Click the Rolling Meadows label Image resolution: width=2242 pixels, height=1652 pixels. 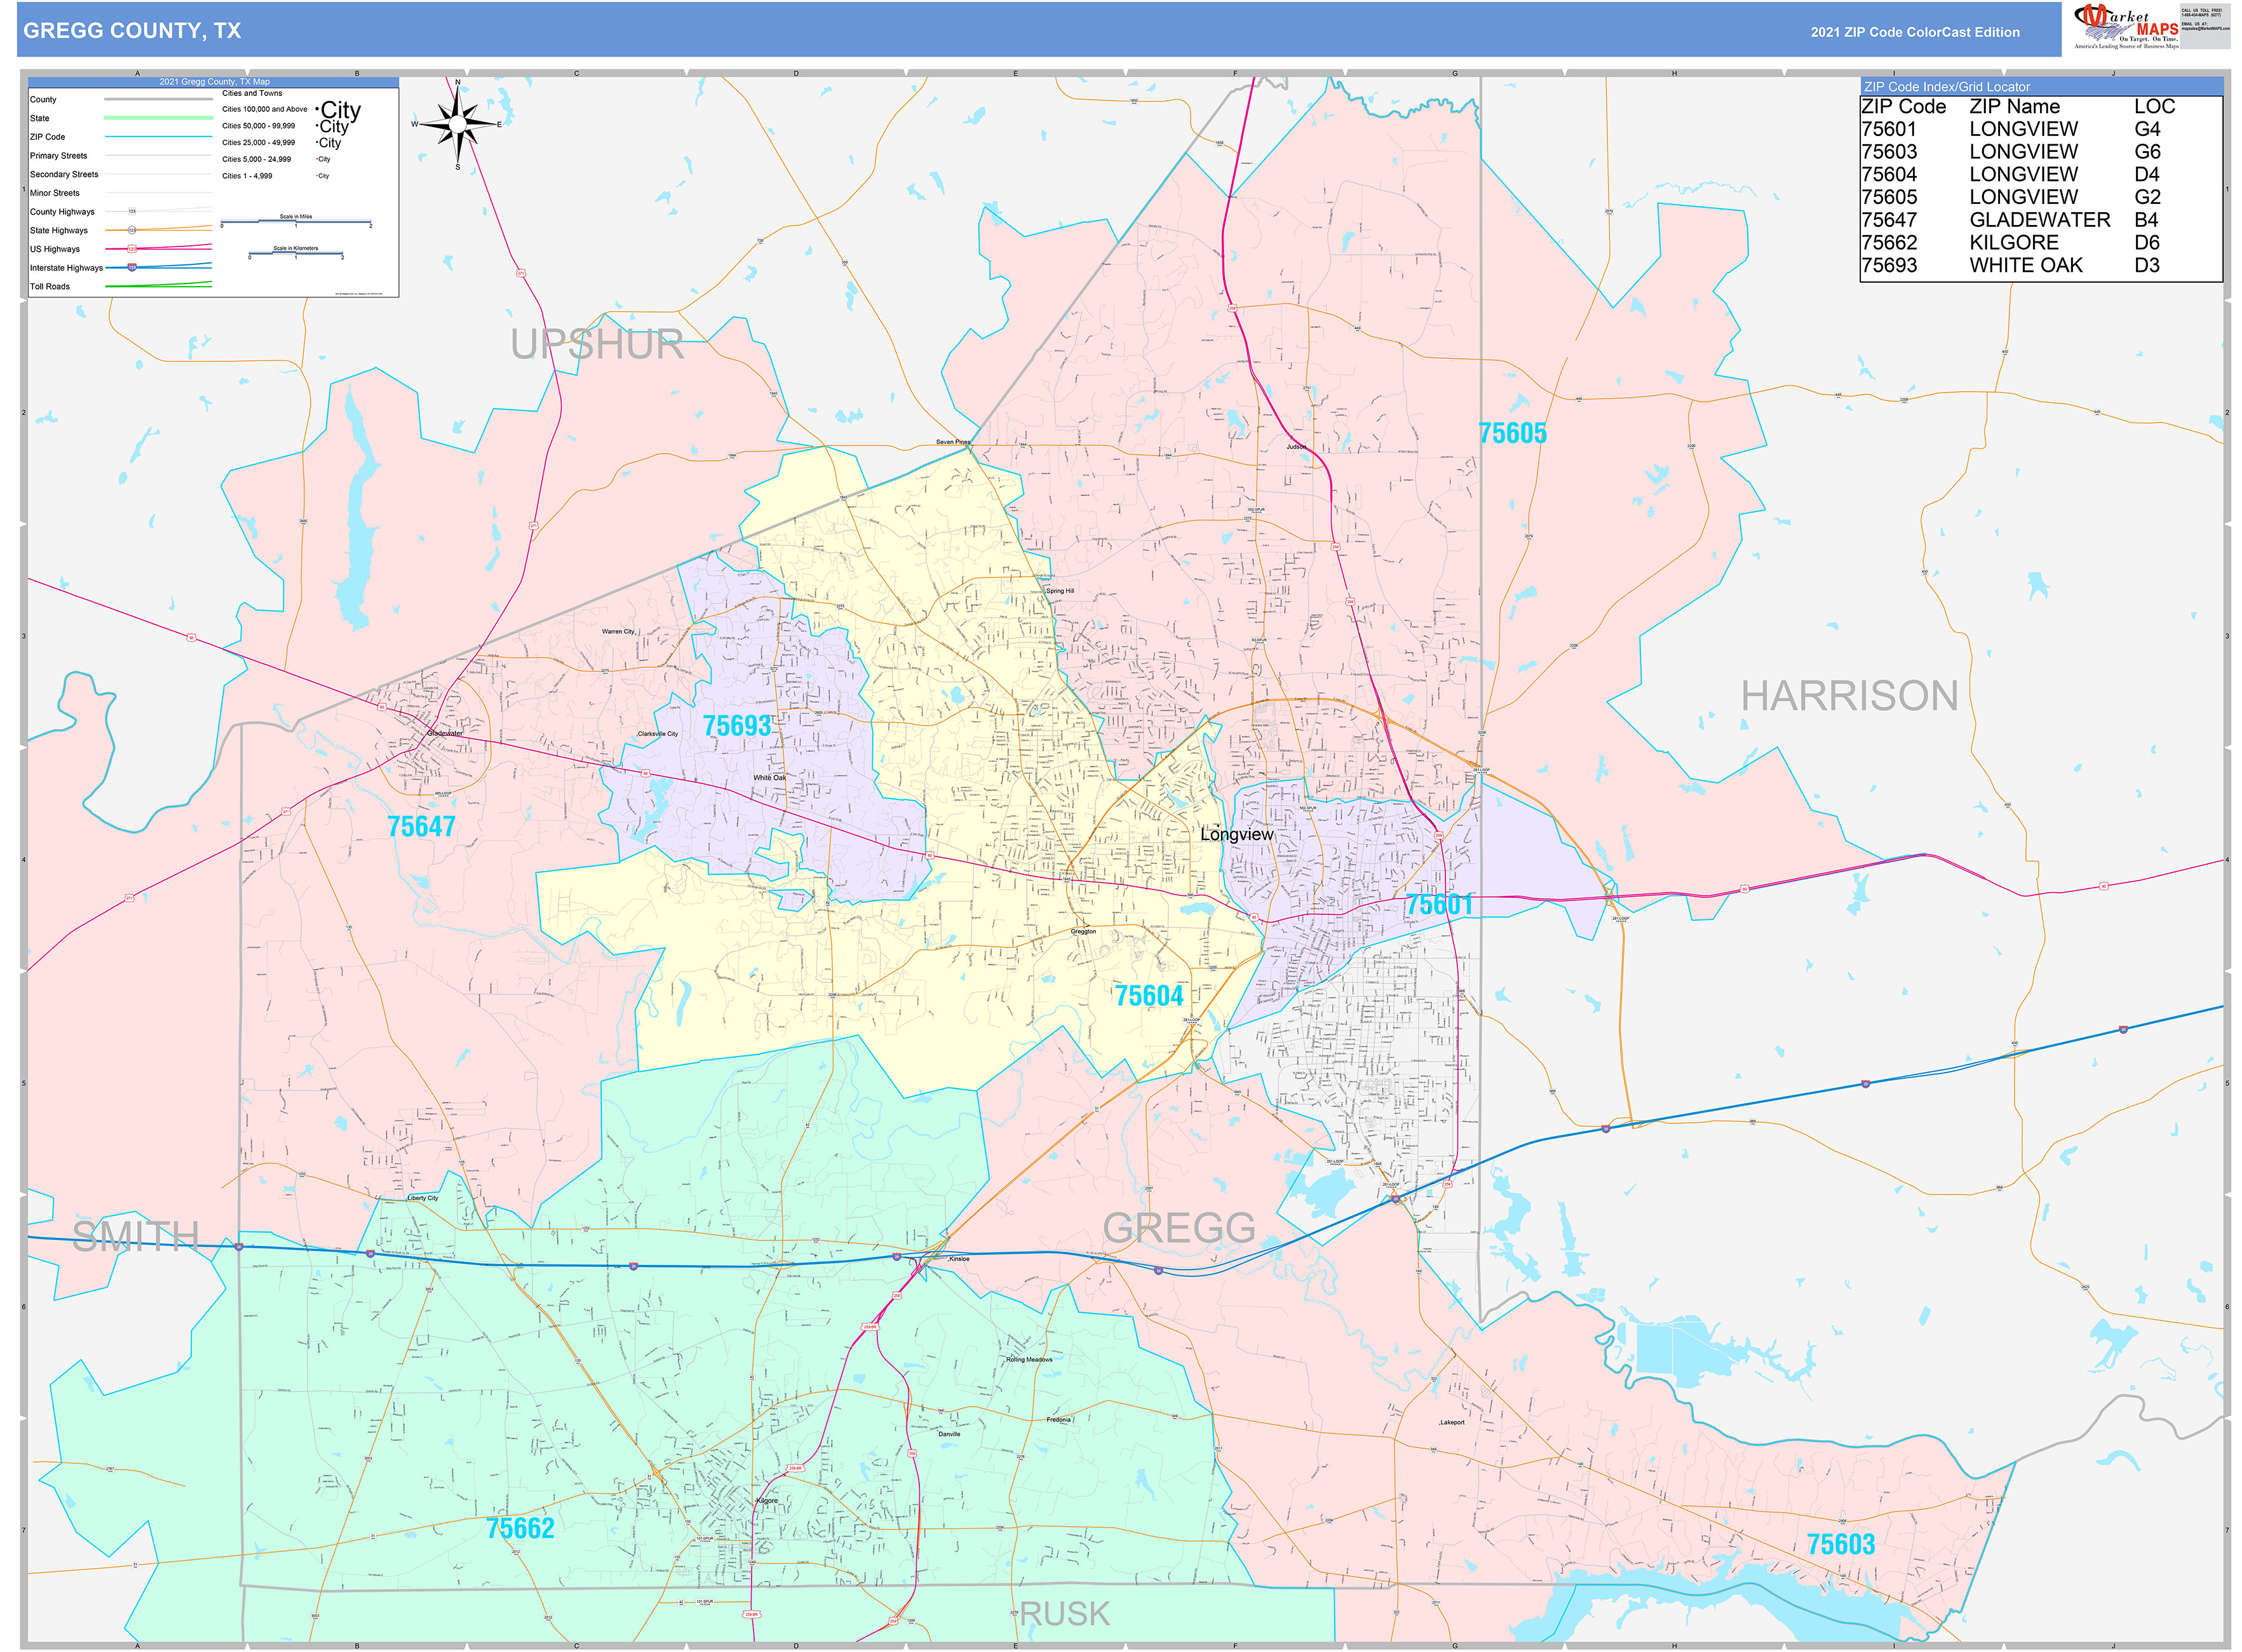click(1029, 1360)
